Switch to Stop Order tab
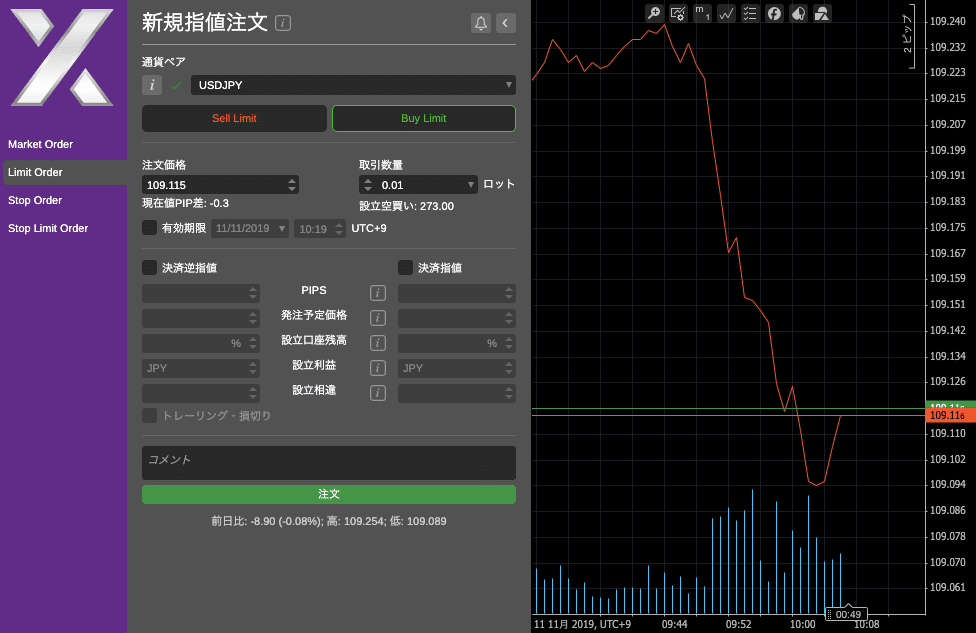Image resolution: width=976 pixels, height=633 pixels. (x=35, y=200)
